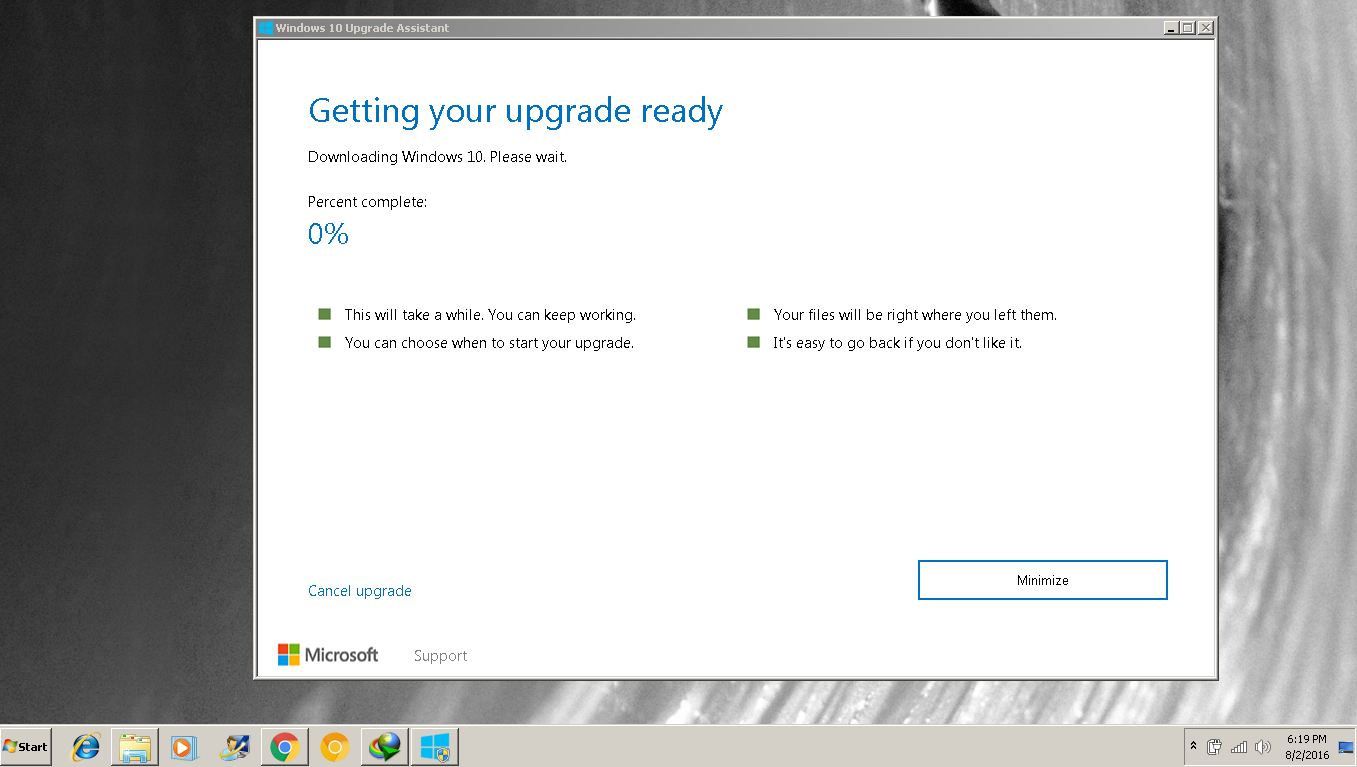The height and width of the screenshot is (767, 1357).
Task: Click the clock showing 6:19 PM
Action: pyautogui.click(x=1307, y=747)
